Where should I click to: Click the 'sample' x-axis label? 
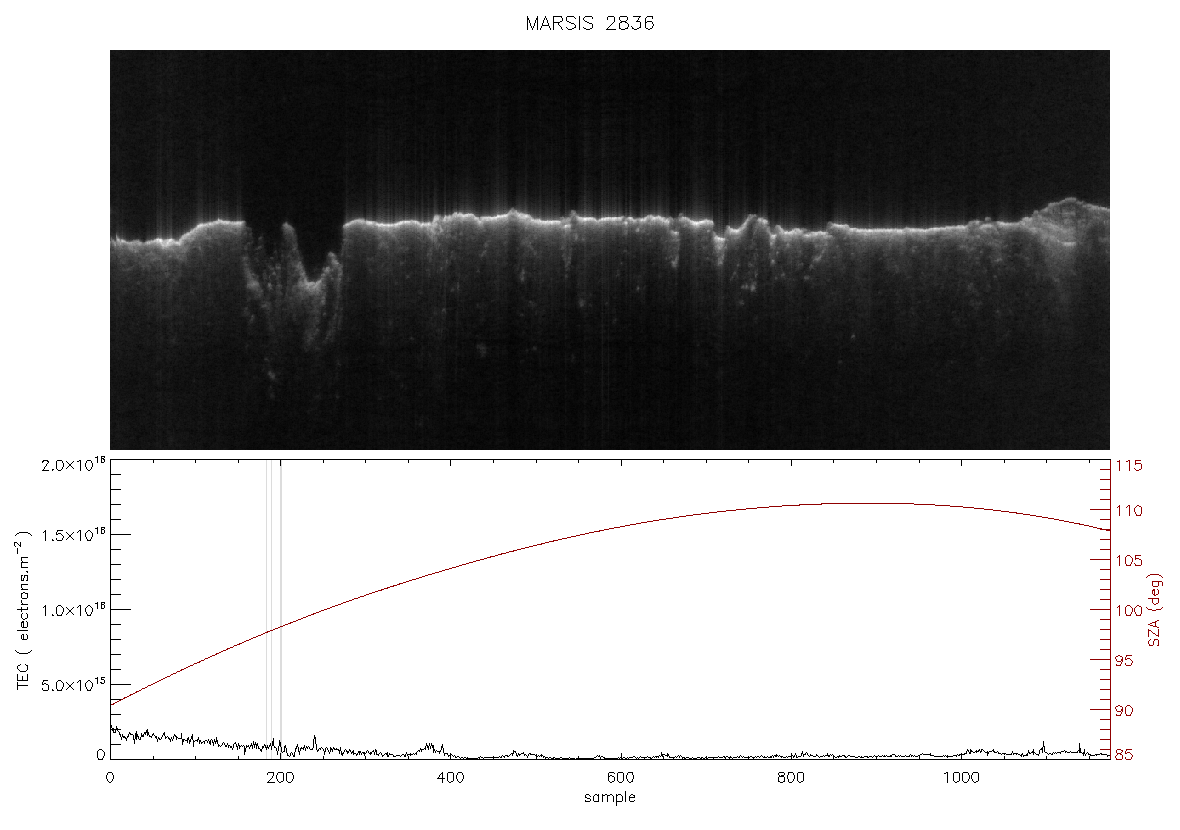610,797
